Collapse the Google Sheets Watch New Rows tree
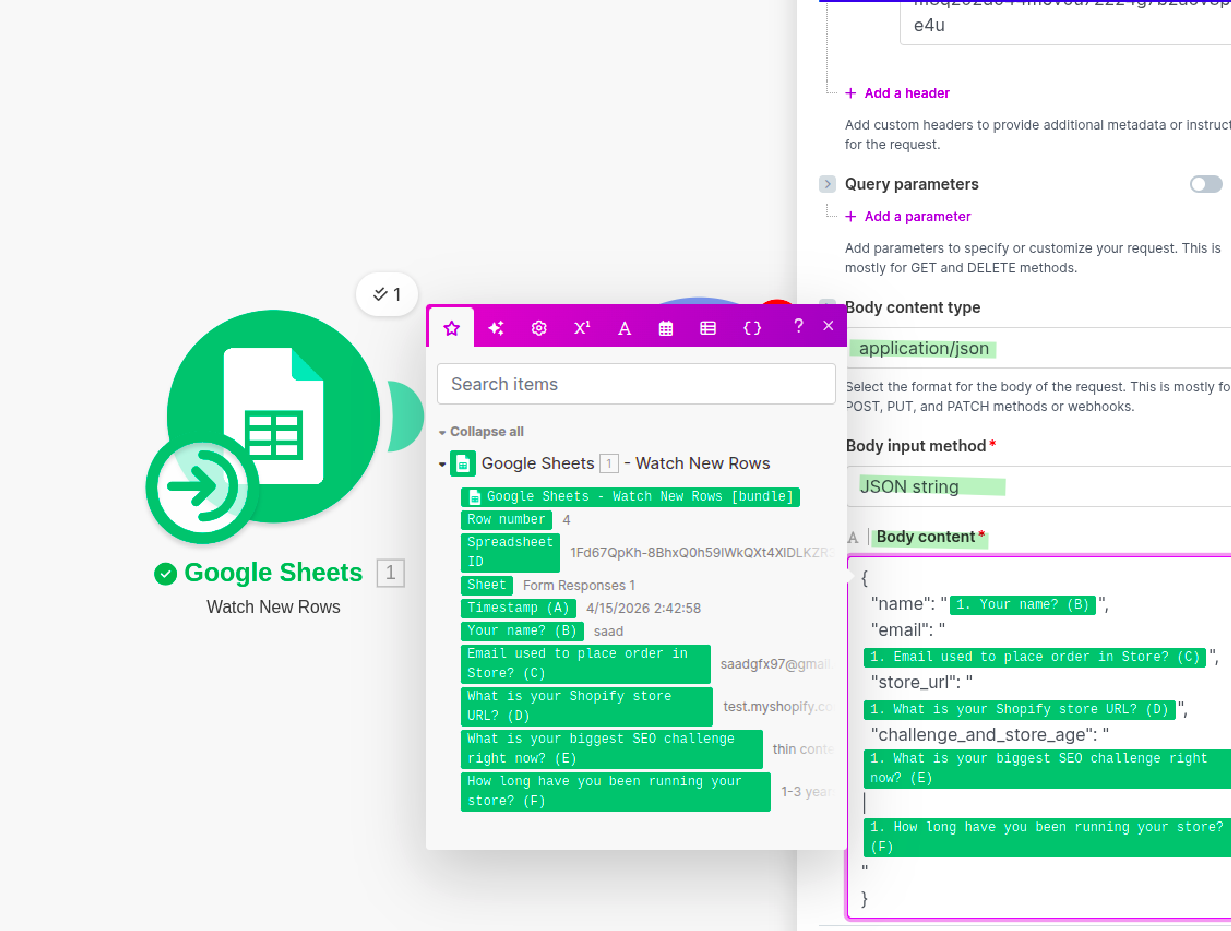 point(443,464)
